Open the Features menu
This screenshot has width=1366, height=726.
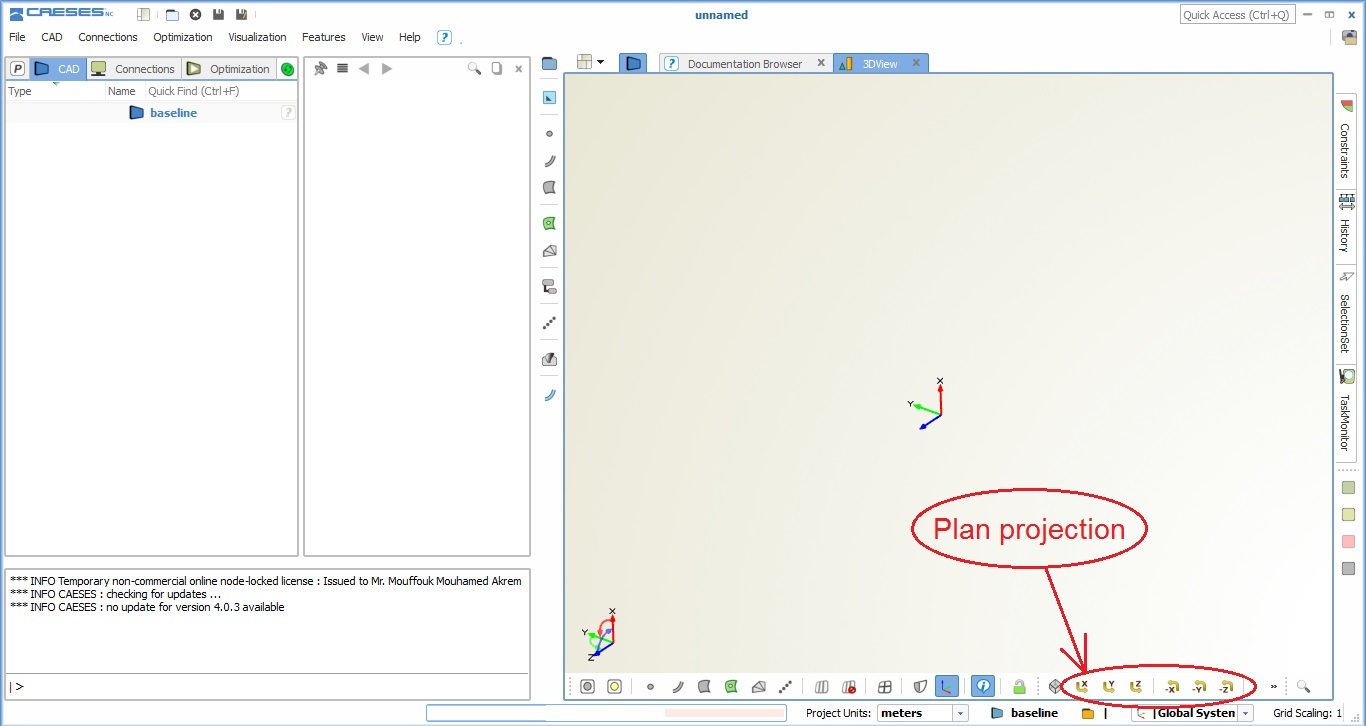[x=324, y=37]
